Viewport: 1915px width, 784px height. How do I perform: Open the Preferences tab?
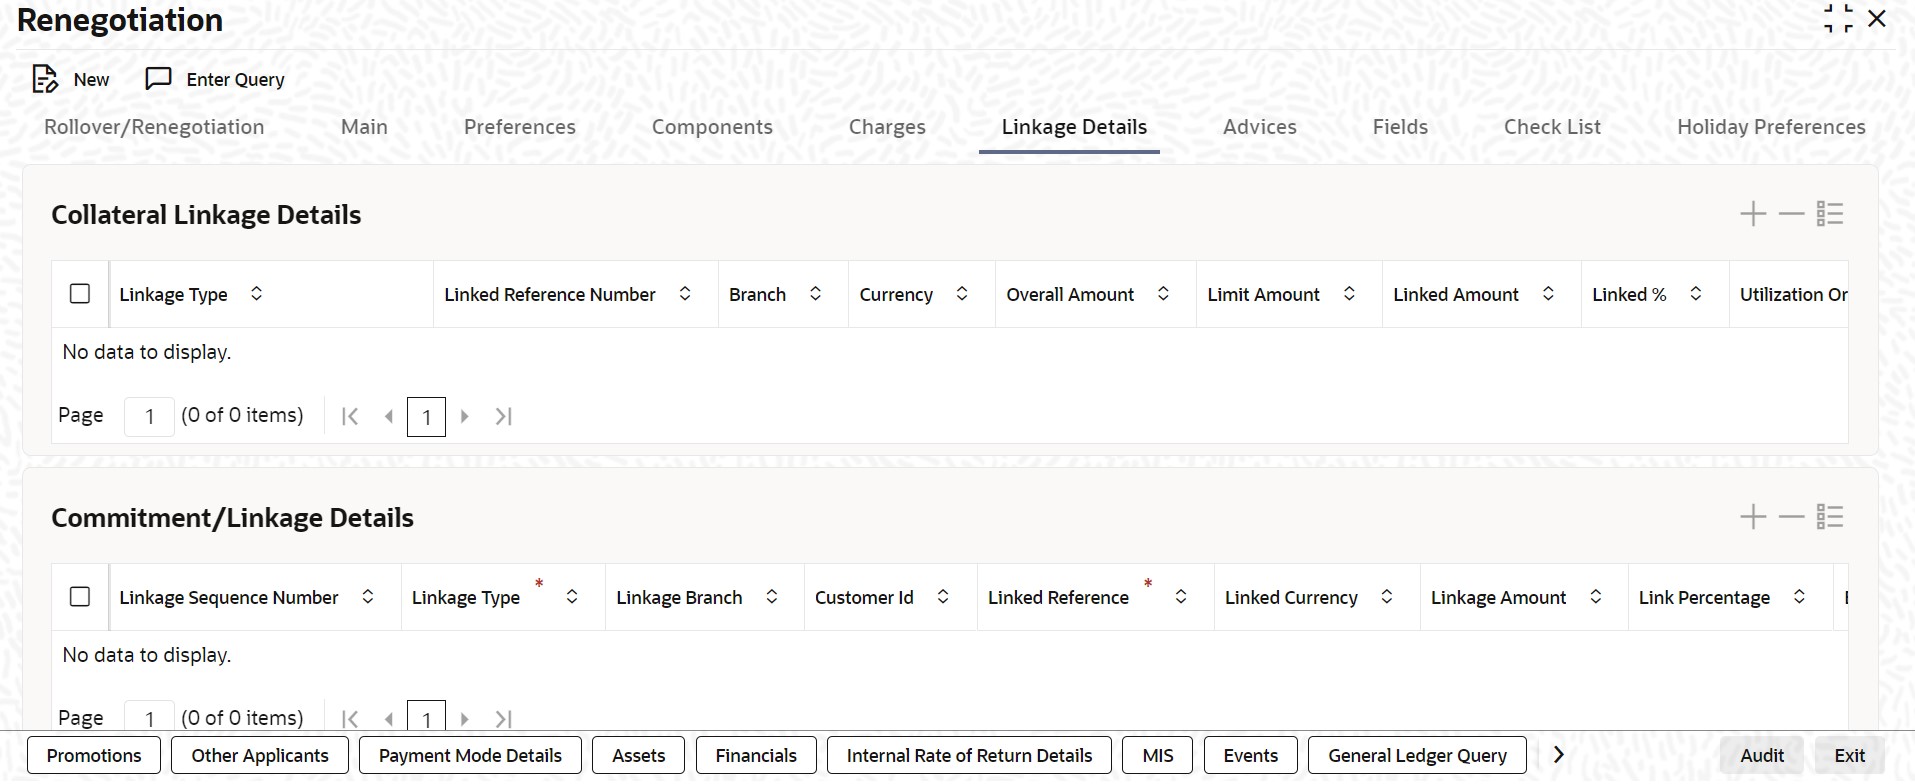click(520, 127)
